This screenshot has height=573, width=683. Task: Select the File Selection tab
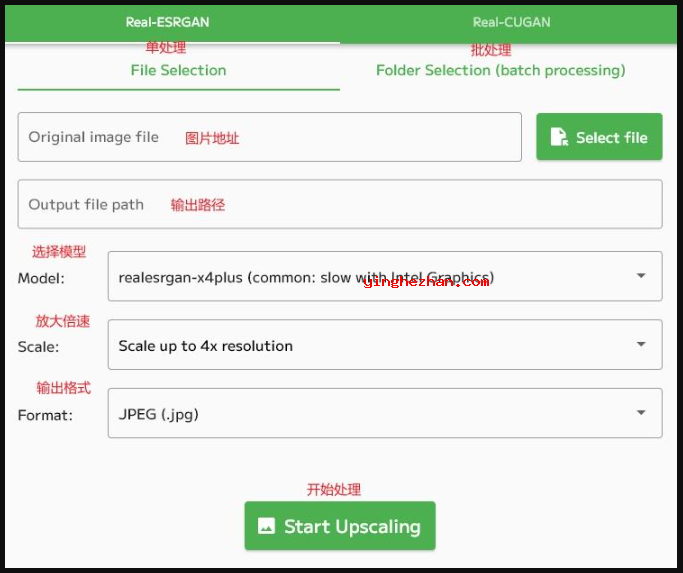pyautogui.click(x=178, y=70)
